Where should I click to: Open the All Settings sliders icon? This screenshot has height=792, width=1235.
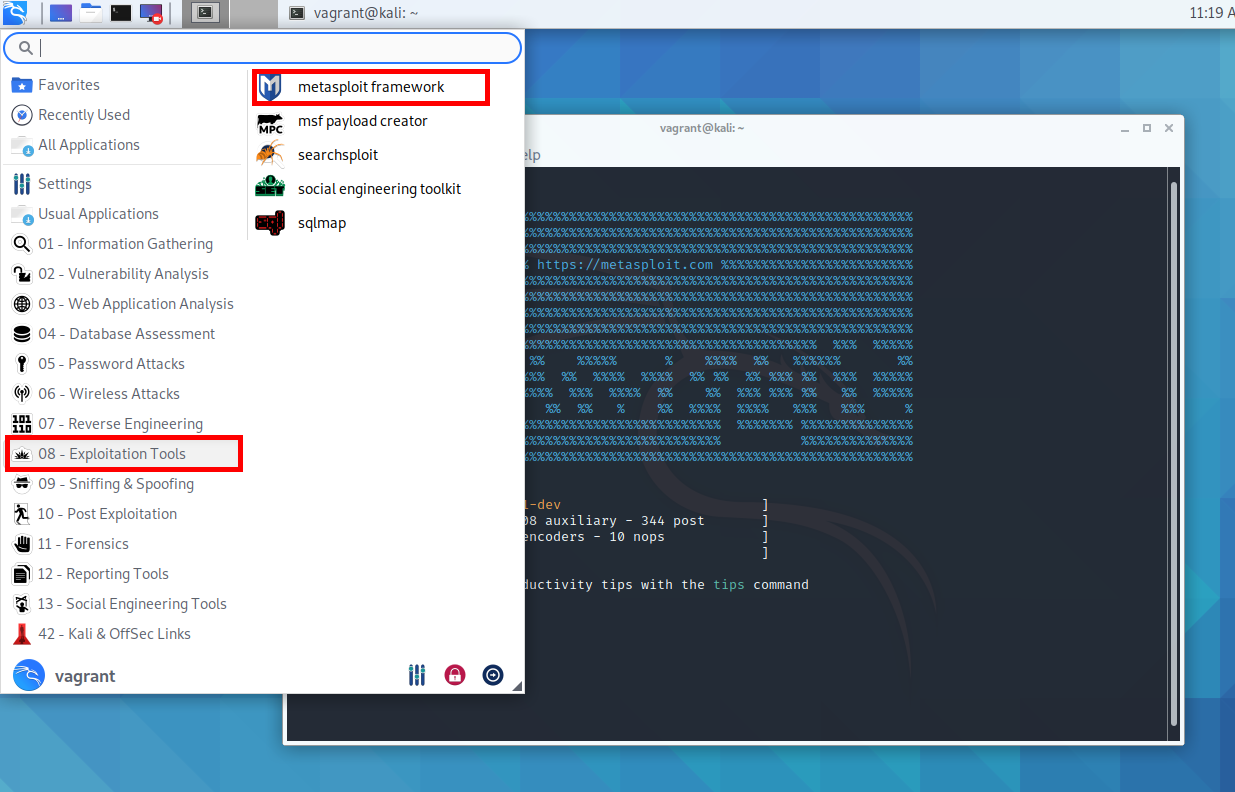tap(417, 675)
